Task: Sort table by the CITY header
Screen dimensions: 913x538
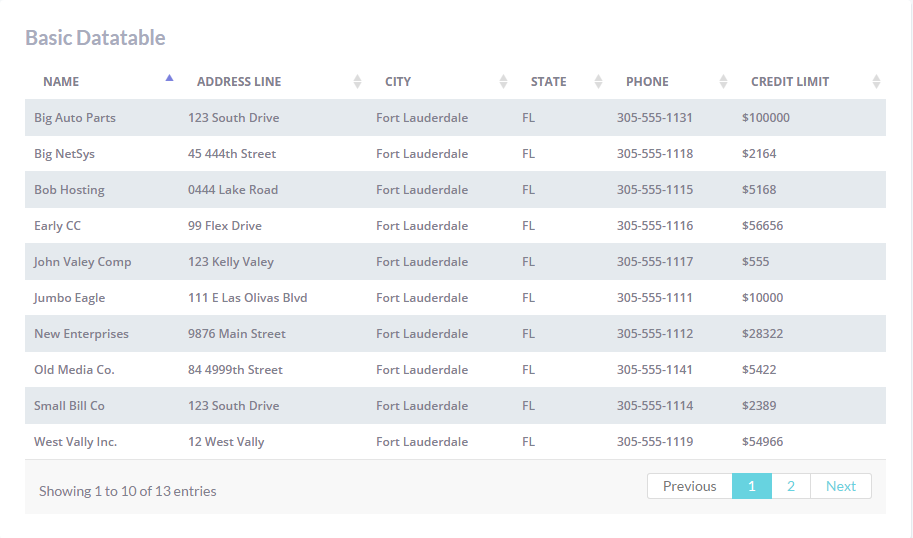Action: click(398, 82)
